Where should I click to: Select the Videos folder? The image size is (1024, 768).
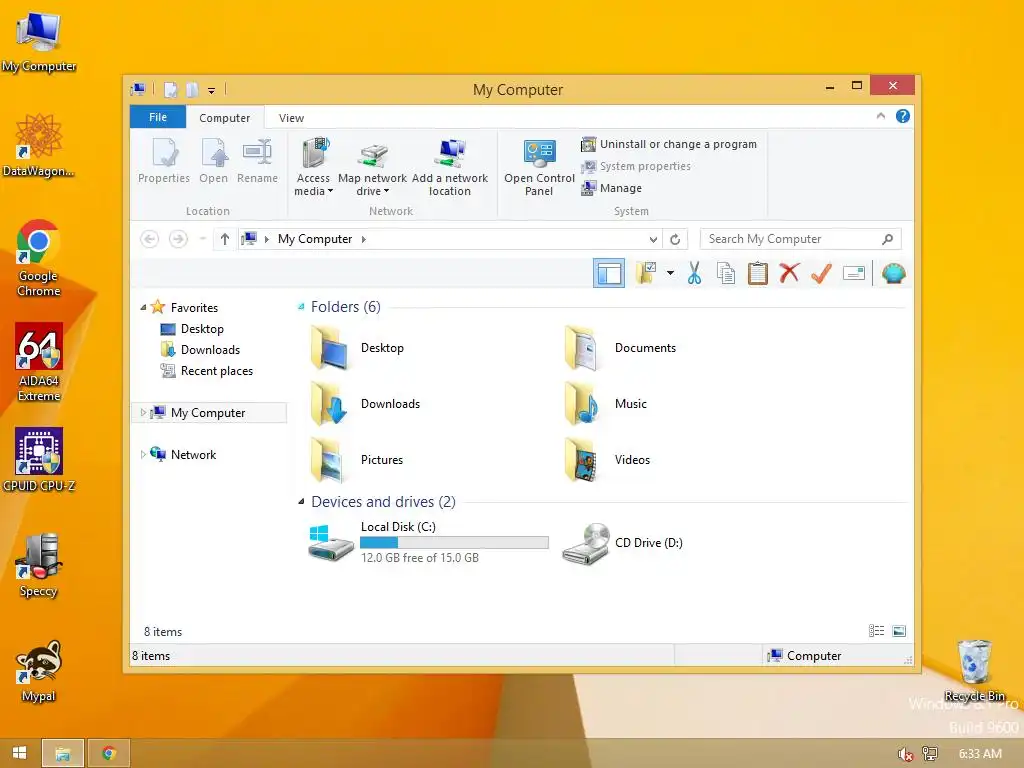[x=607, y=460]
